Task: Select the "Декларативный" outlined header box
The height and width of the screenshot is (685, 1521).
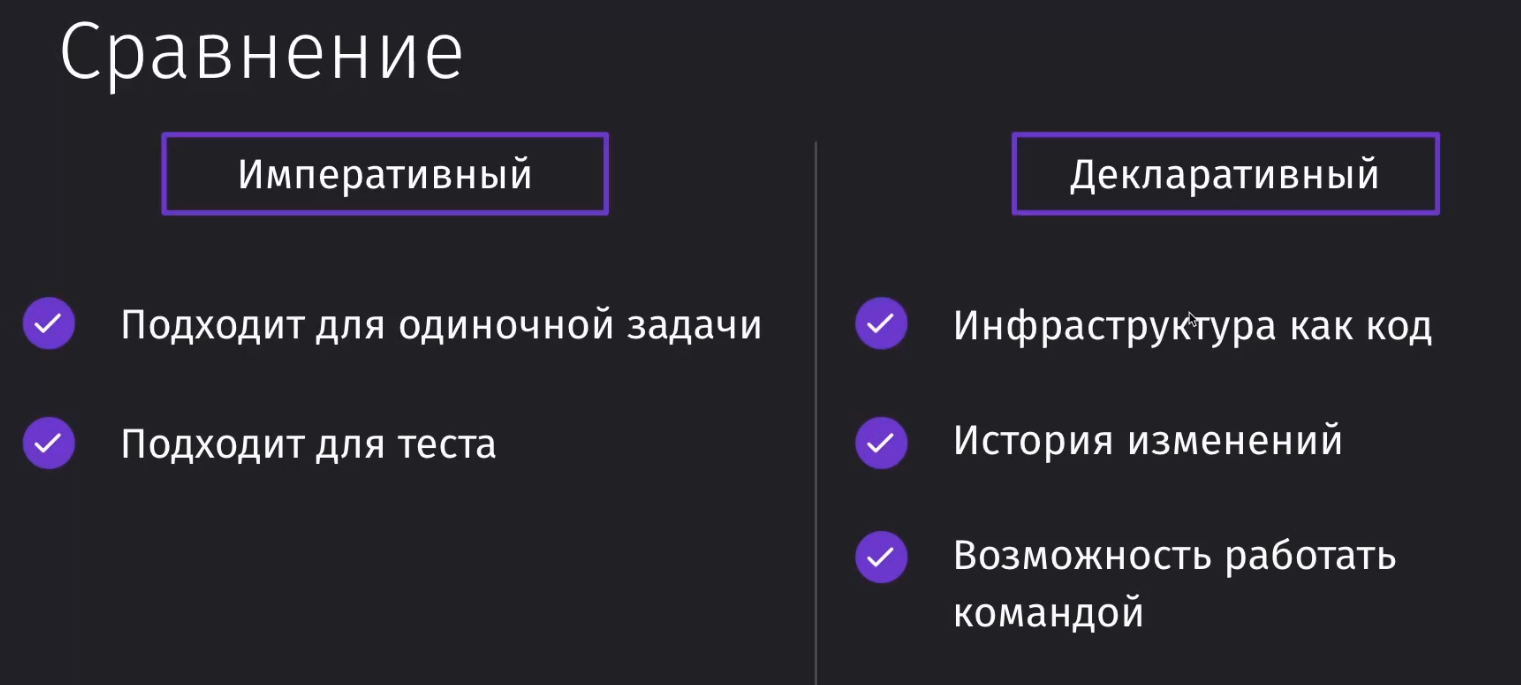Action: point(1225,174)
